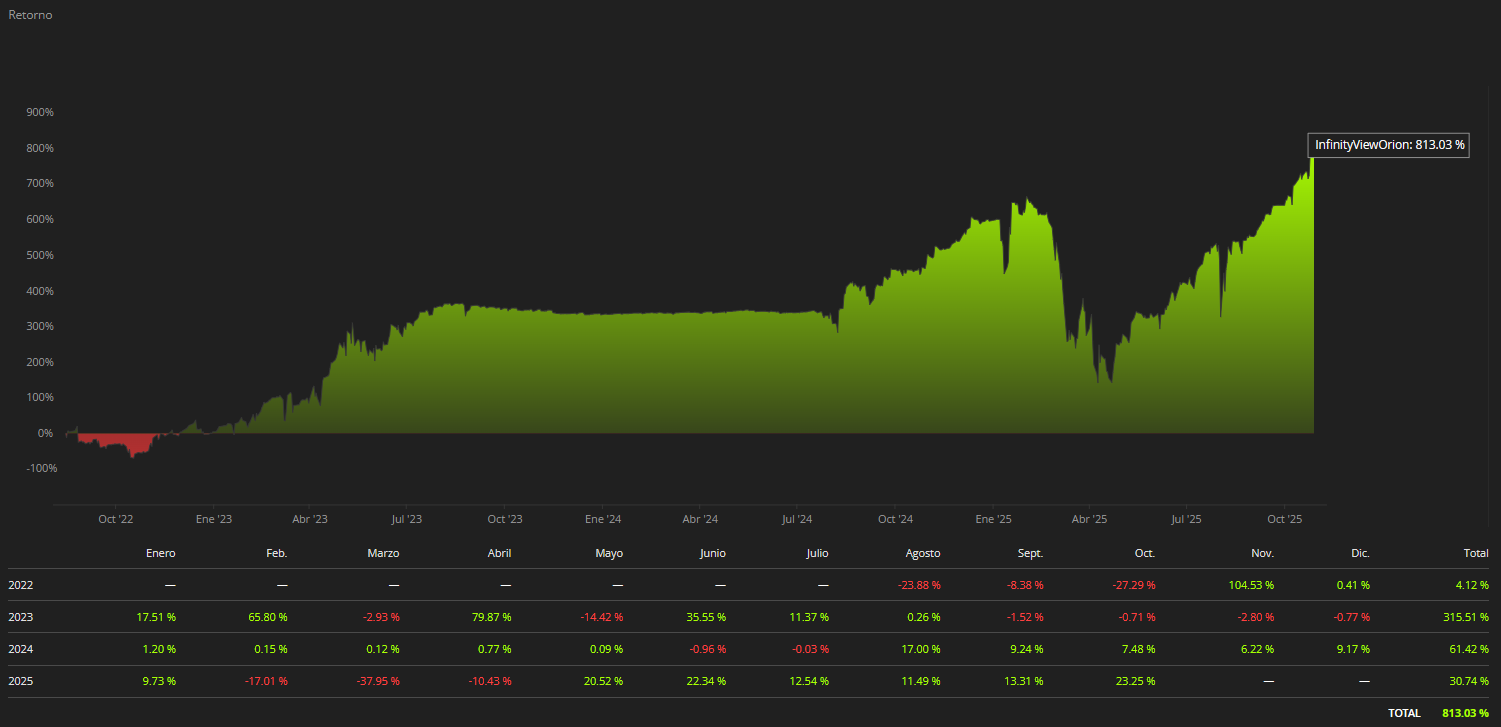
Task: Click the Jul '24 time axis label
Action: coord(796,519)
